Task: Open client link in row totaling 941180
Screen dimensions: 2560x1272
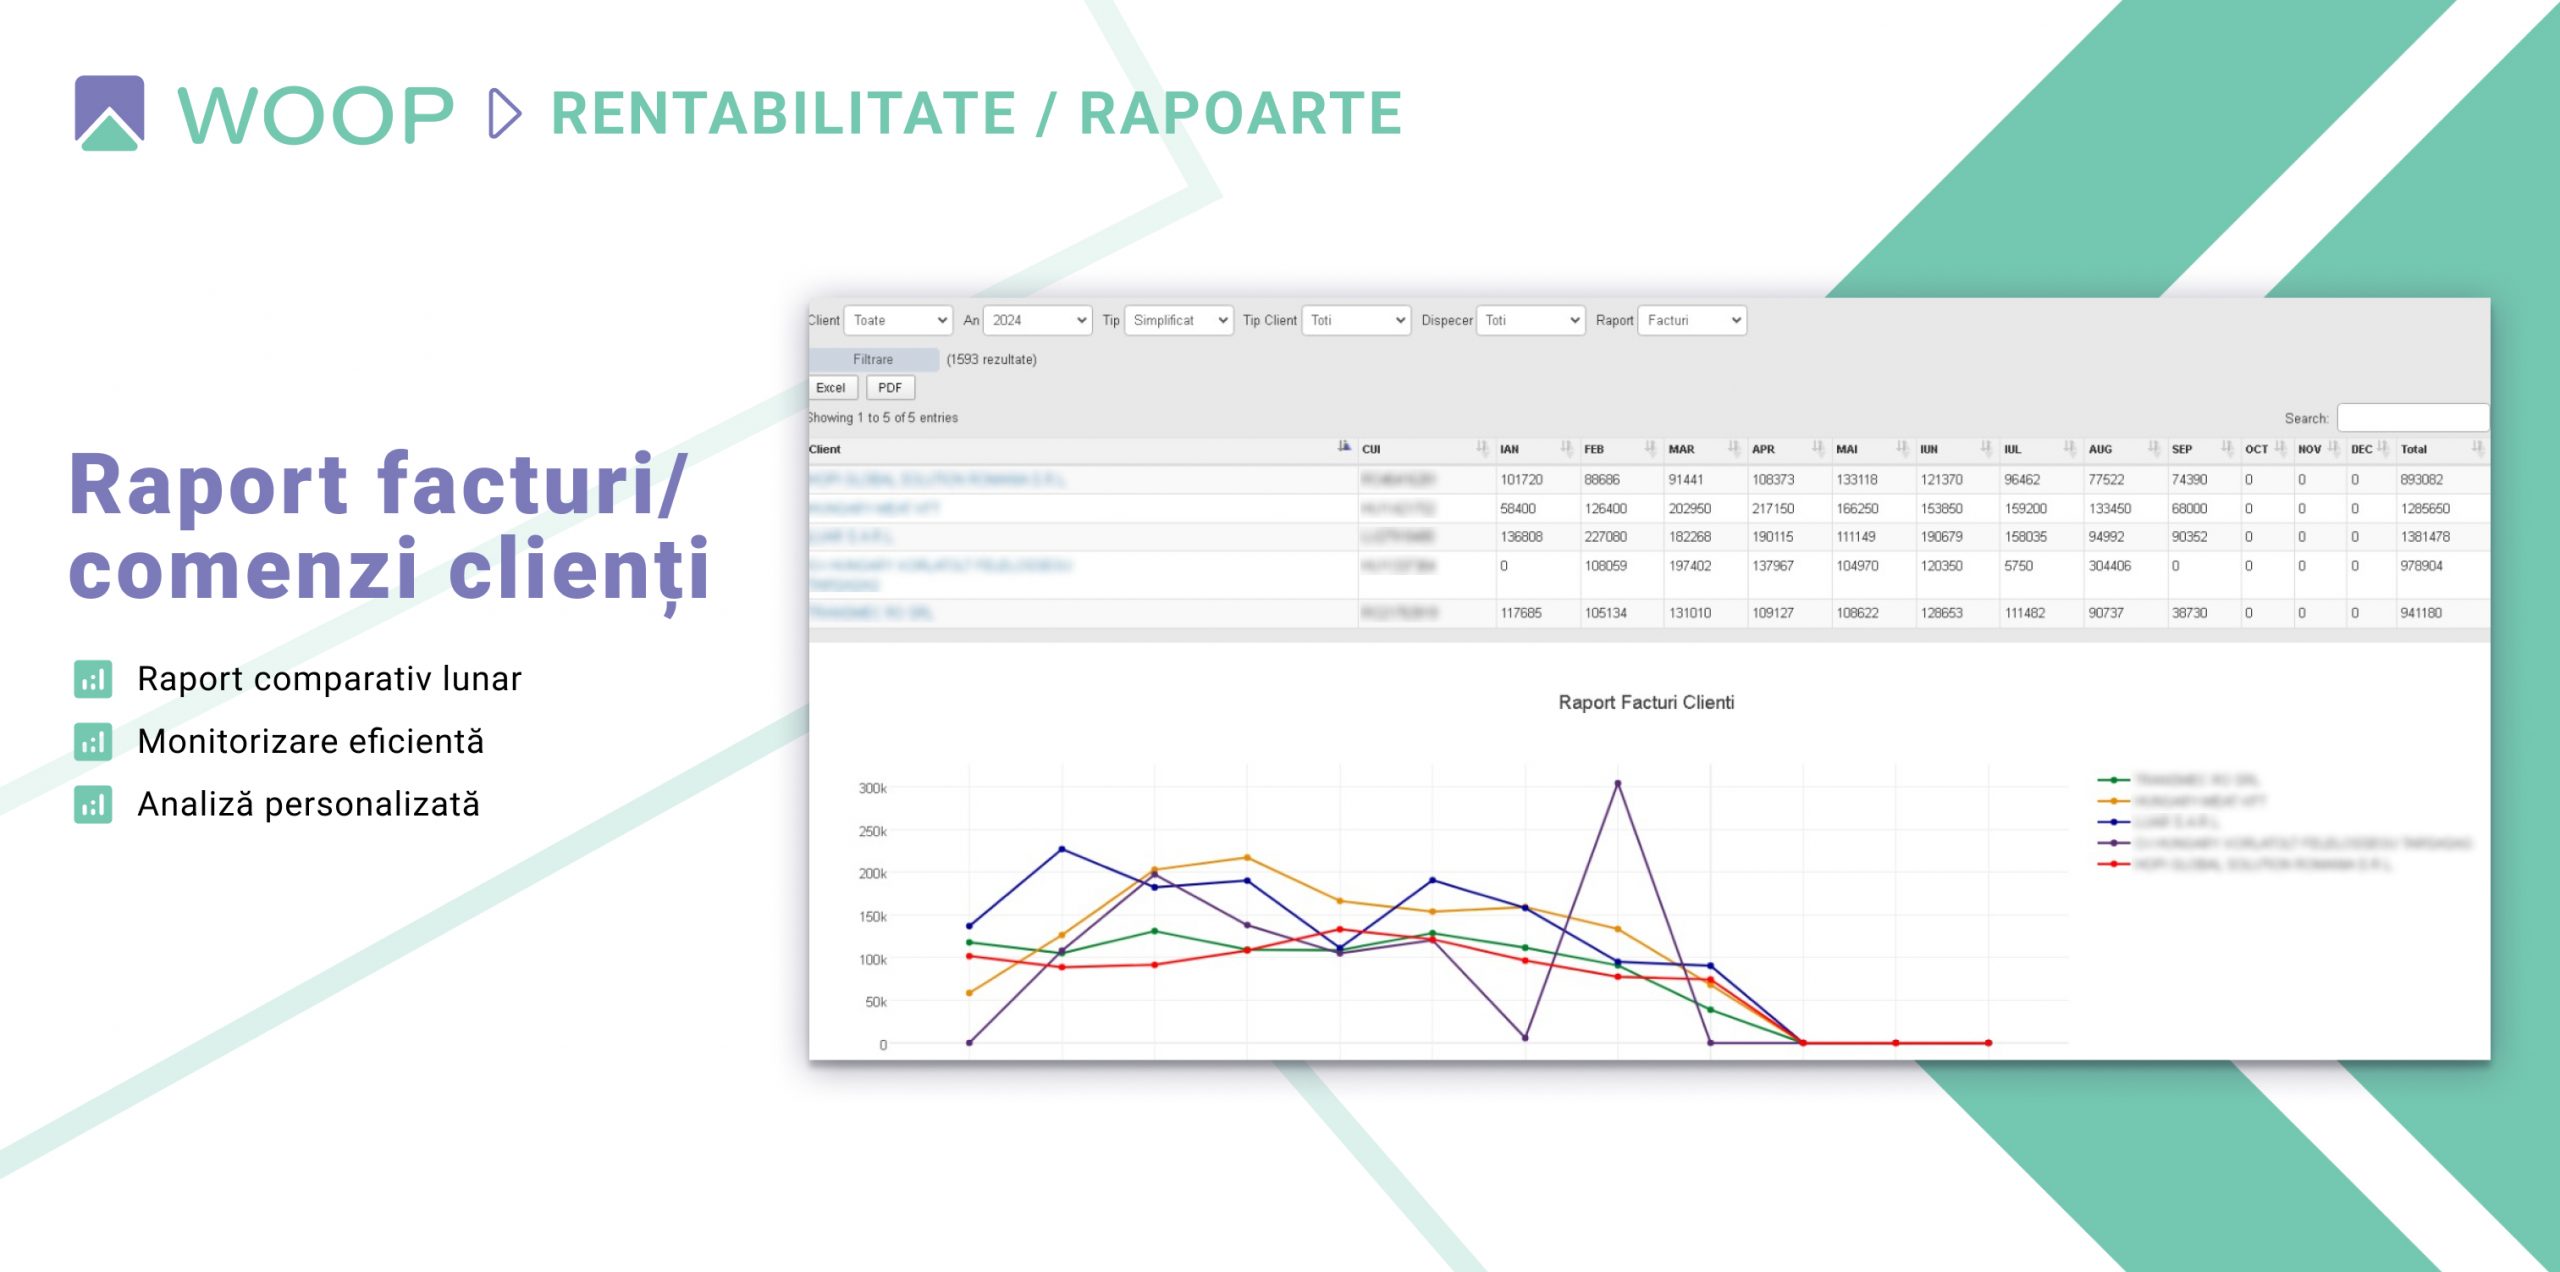Action: (x=870, y=613)
